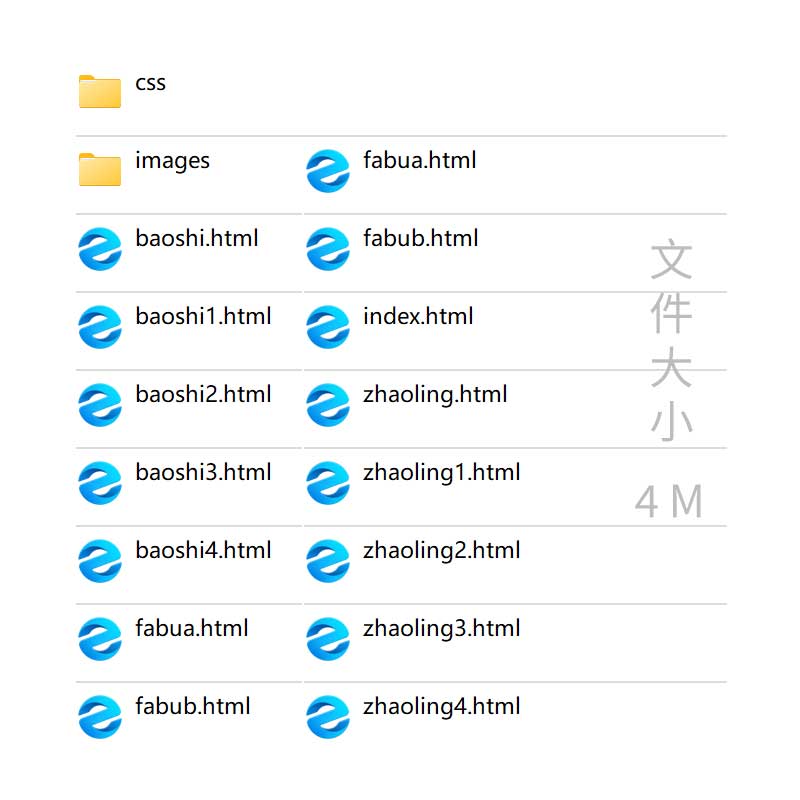Select the baoshi2.html file name
This screenshot has height=800, width=800.
203,394
